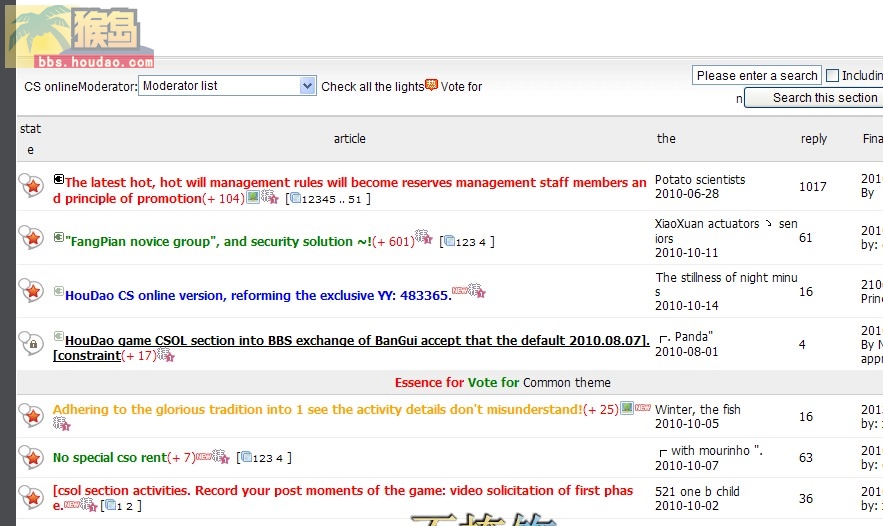This screenshot has height=526, width=883.
Task: Click the 'reply' column header
Action: (x=814, y=139)
